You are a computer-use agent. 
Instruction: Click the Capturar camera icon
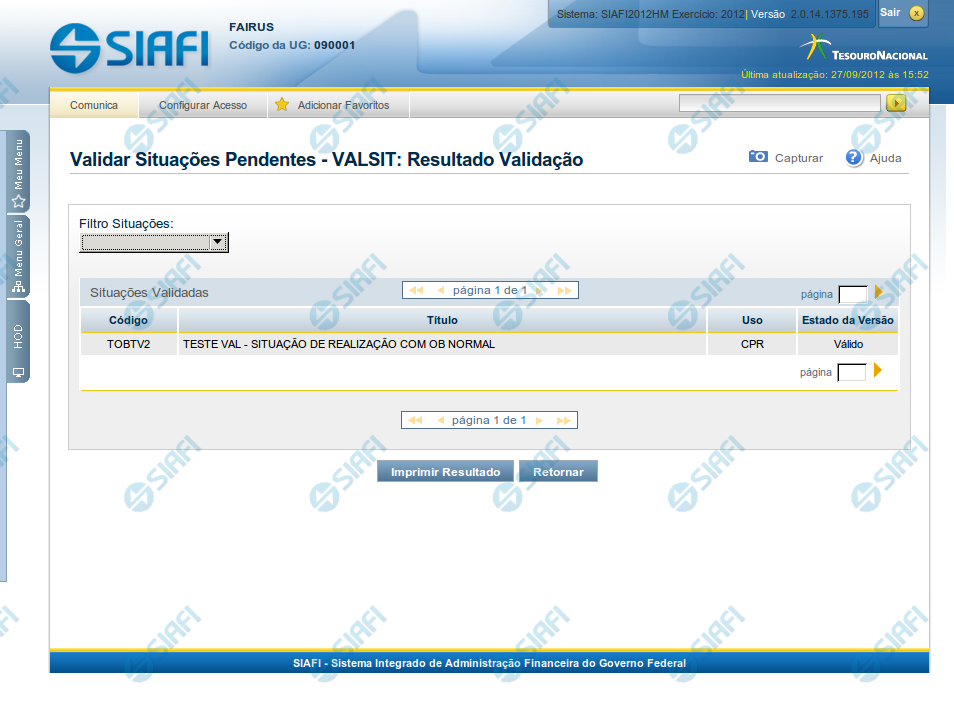point(759,157)
